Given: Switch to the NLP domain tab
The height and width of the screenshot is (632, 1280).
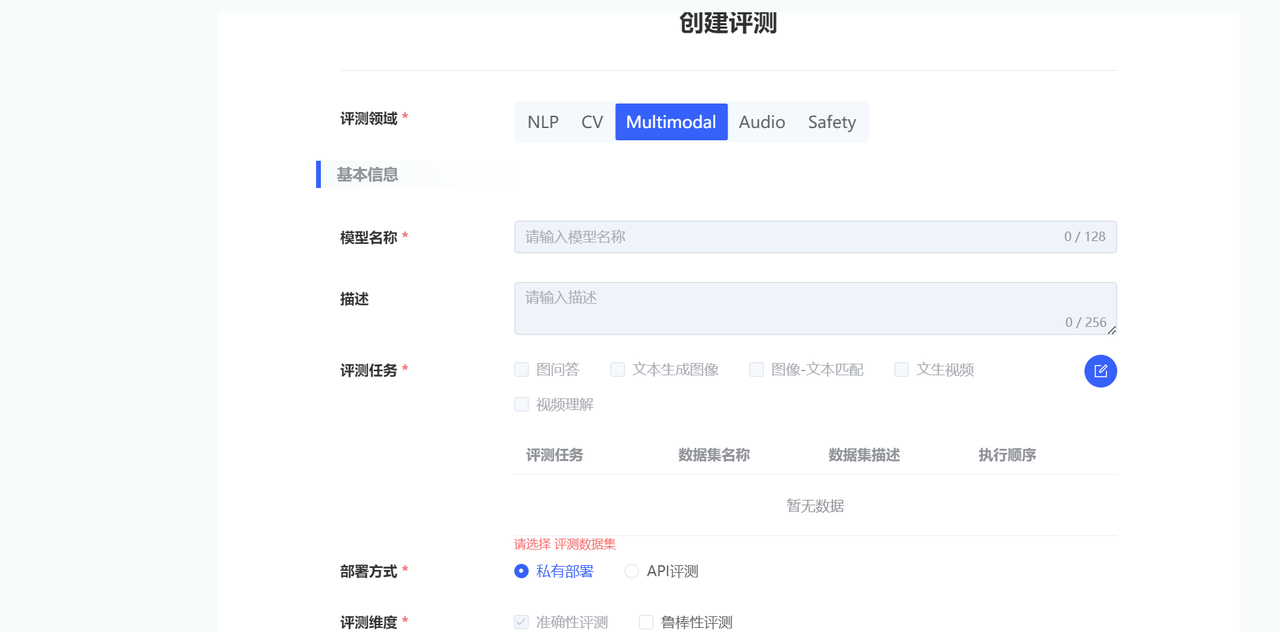Looking at the screenshot, I should pos(543,122).
